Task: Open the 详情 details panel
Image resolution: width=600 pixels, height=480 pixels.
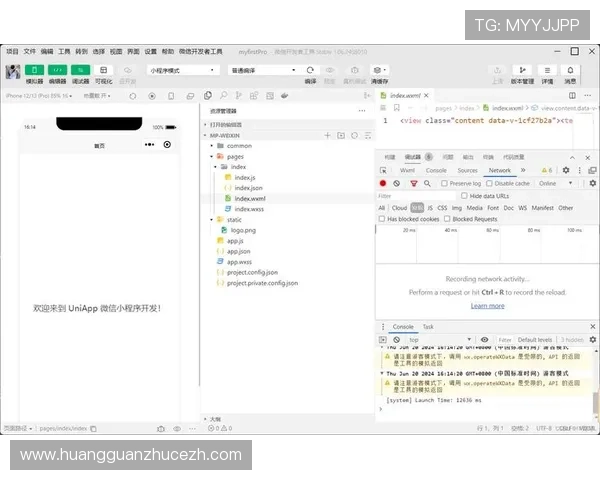Action: [x=547, y=70]
